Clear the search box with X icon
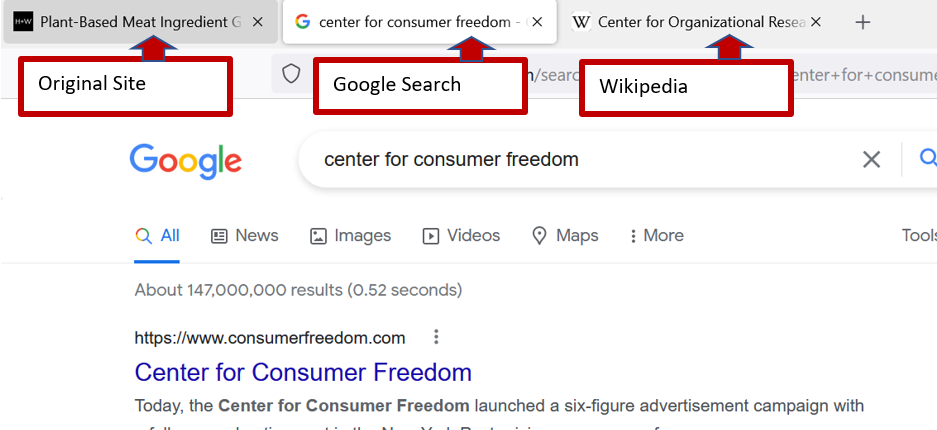Image resolution: width=937 pixels, height=430 pixels. pyautogui.click(x=871, y=159)
